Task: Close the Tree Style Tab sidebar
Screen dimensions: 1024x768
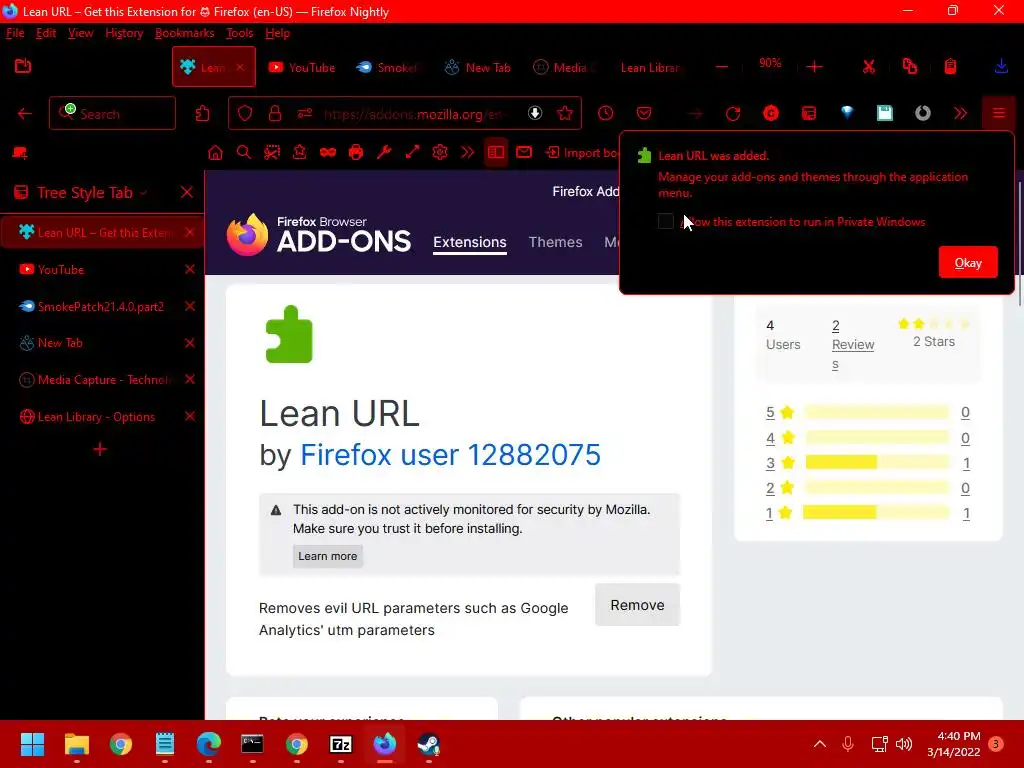Action: (186, 192)
